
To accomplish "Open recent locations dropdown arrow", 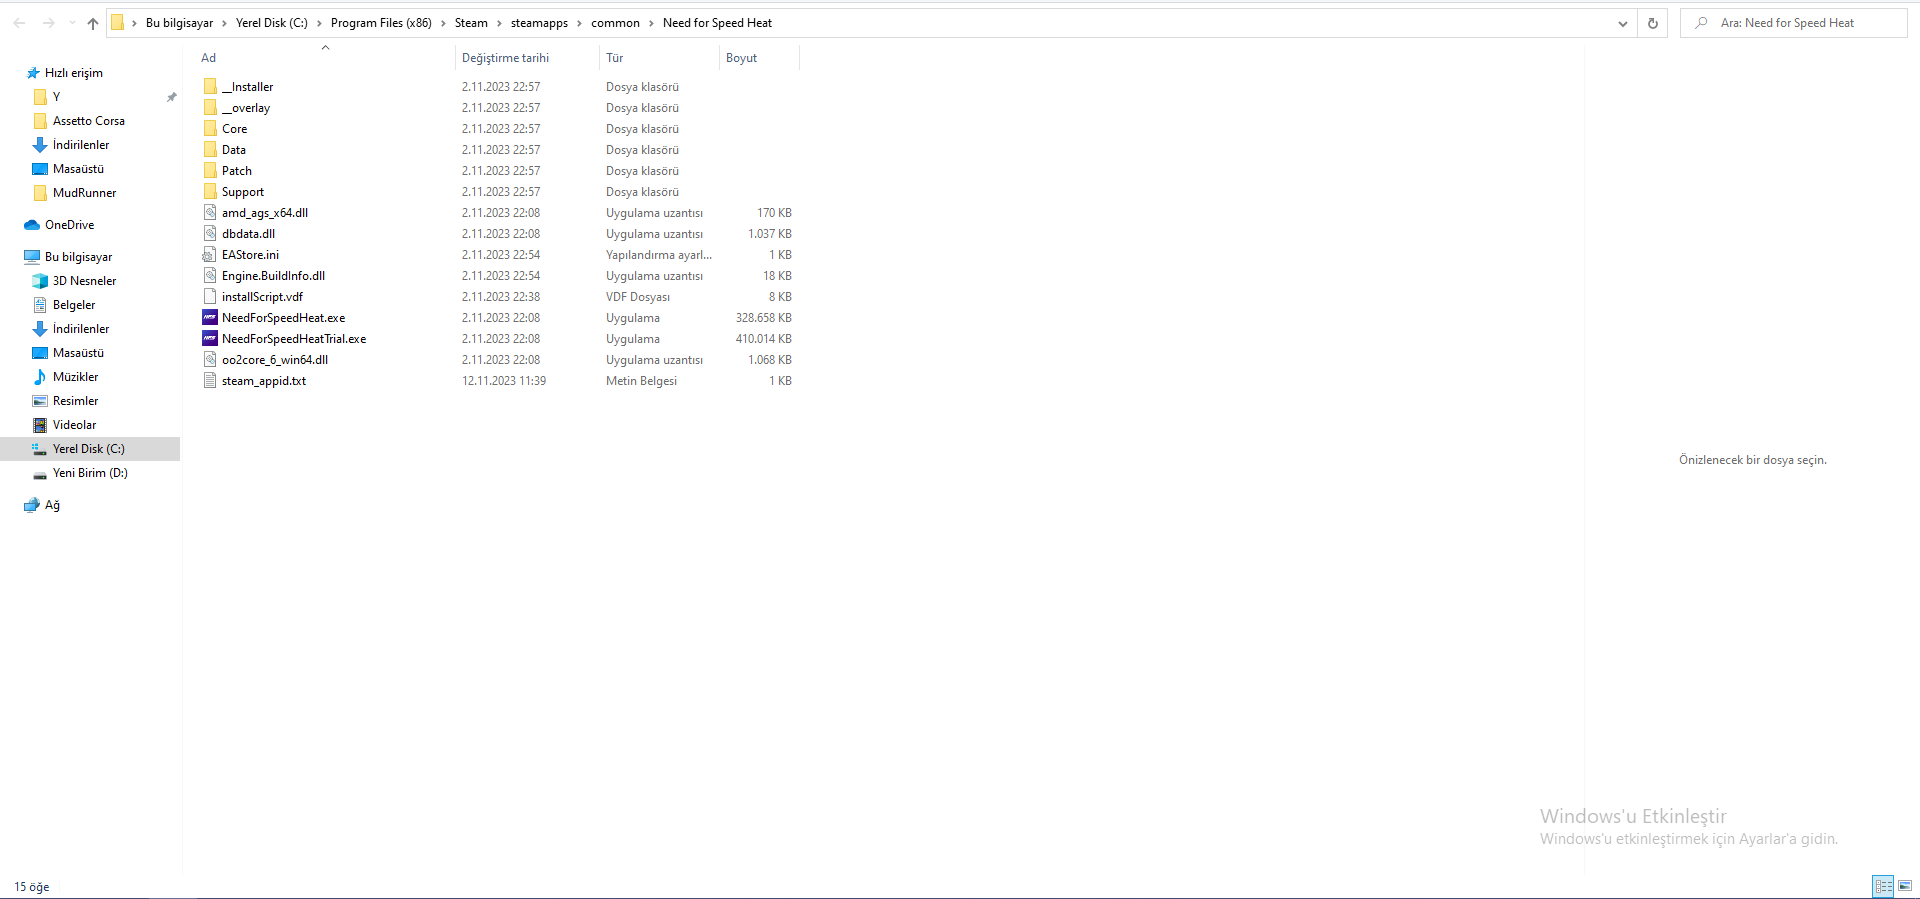I will coord(72,23).
